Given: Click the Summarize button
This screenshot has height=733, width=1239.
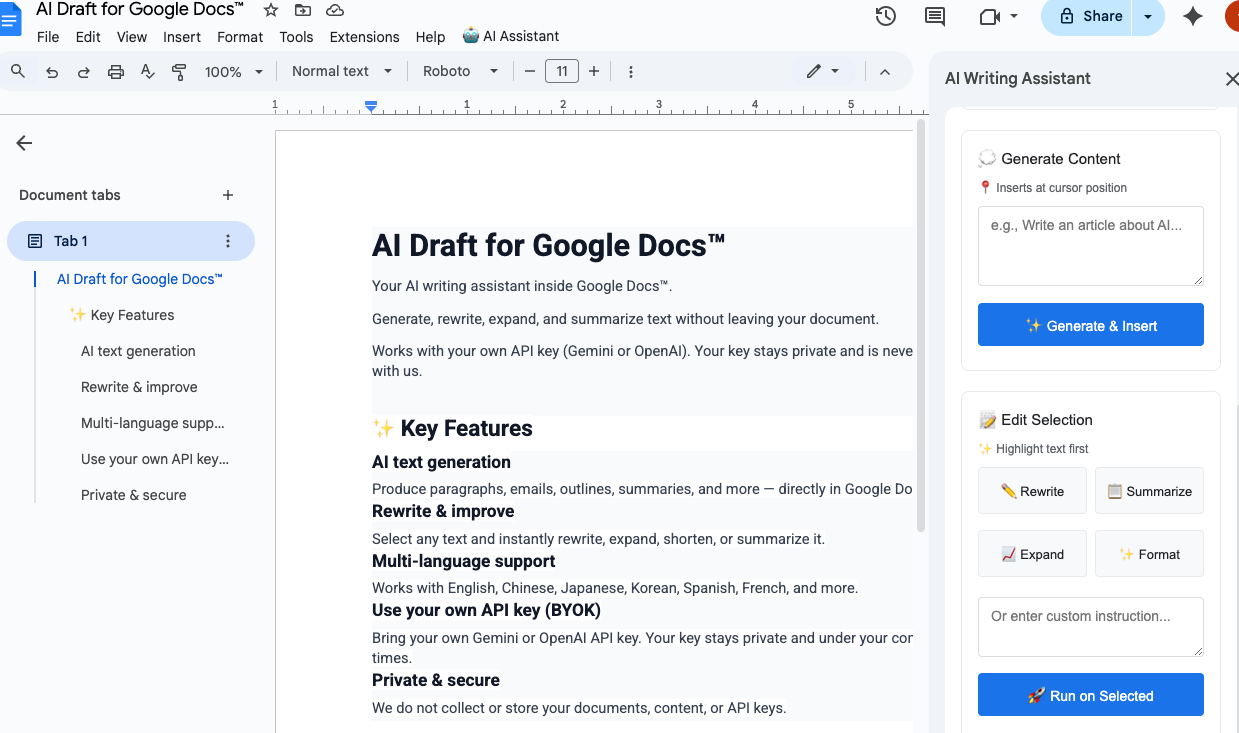Looking at the screenshot, I should pyautogui.click(x=1149, y=491).
